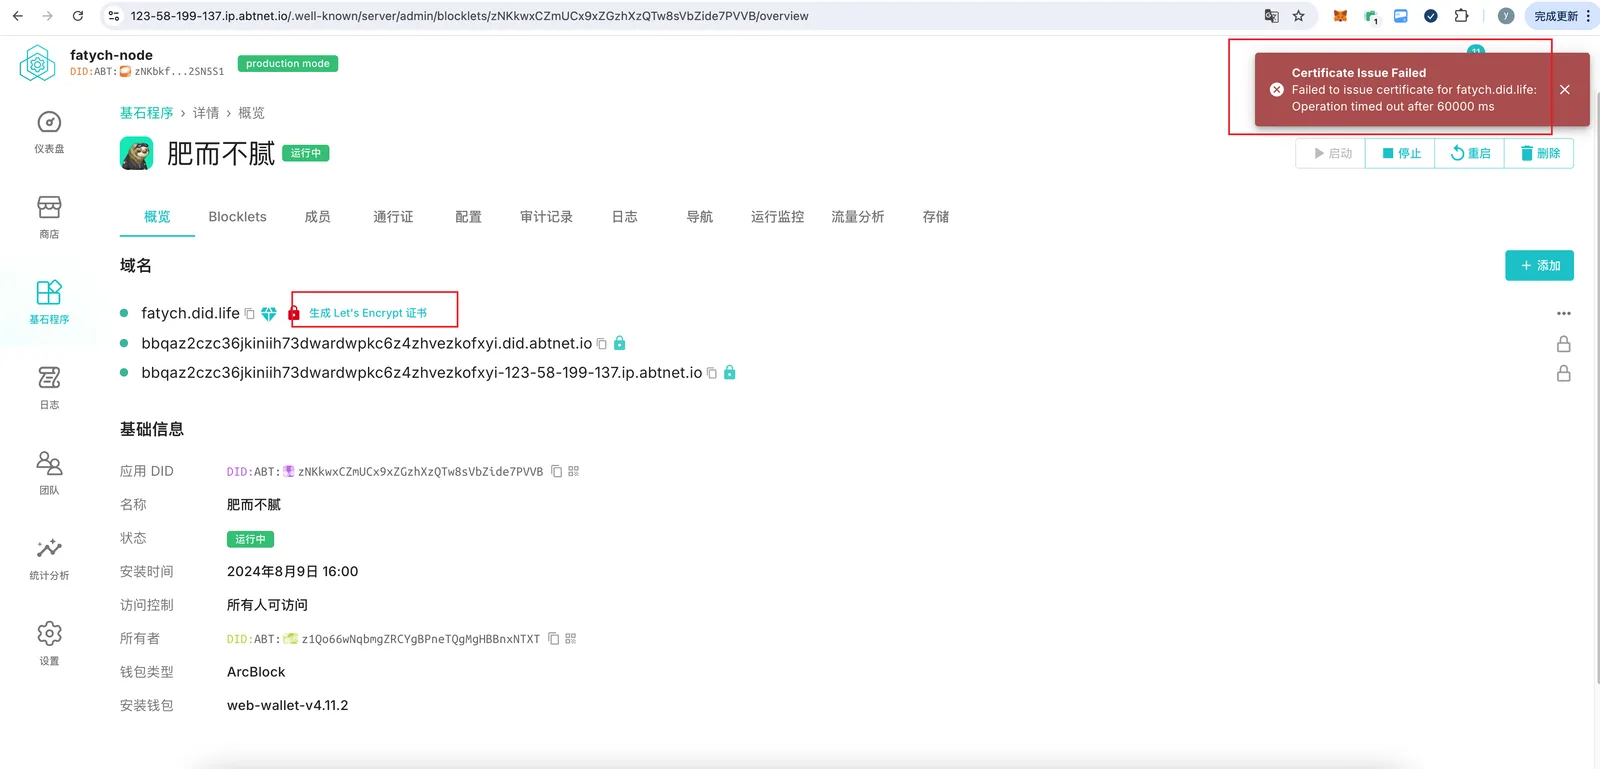The image size is (1600, 769).
Task: Click the diamond icon beside fatych.did.life
Action: click(269, 314)
